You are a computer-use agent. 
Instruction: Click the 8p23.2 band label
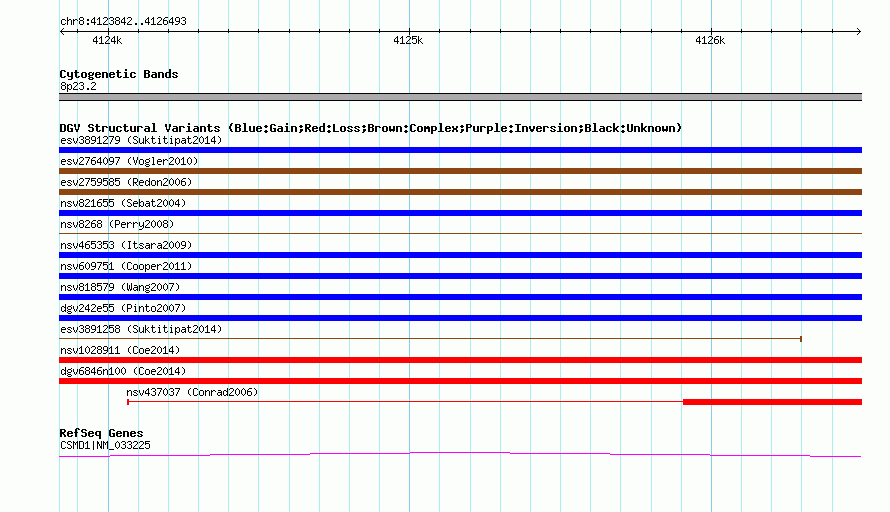[x=78, y=86]
